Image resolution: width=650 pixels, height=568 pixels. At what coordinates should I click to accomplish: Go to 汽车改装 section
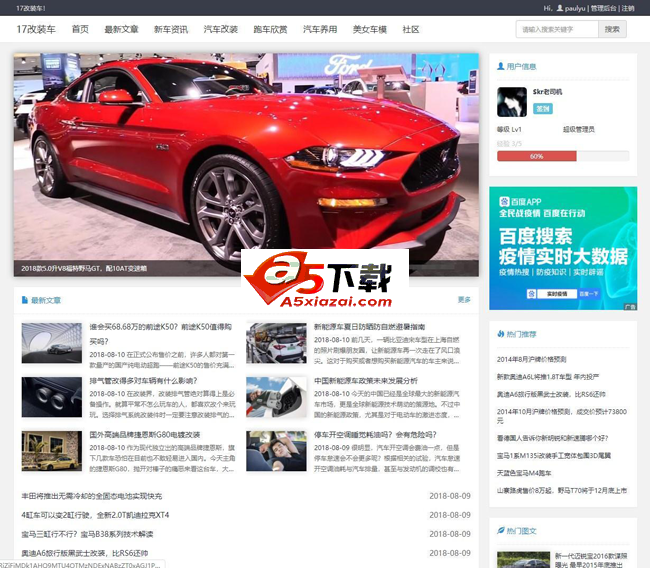[x=221, y=29]
